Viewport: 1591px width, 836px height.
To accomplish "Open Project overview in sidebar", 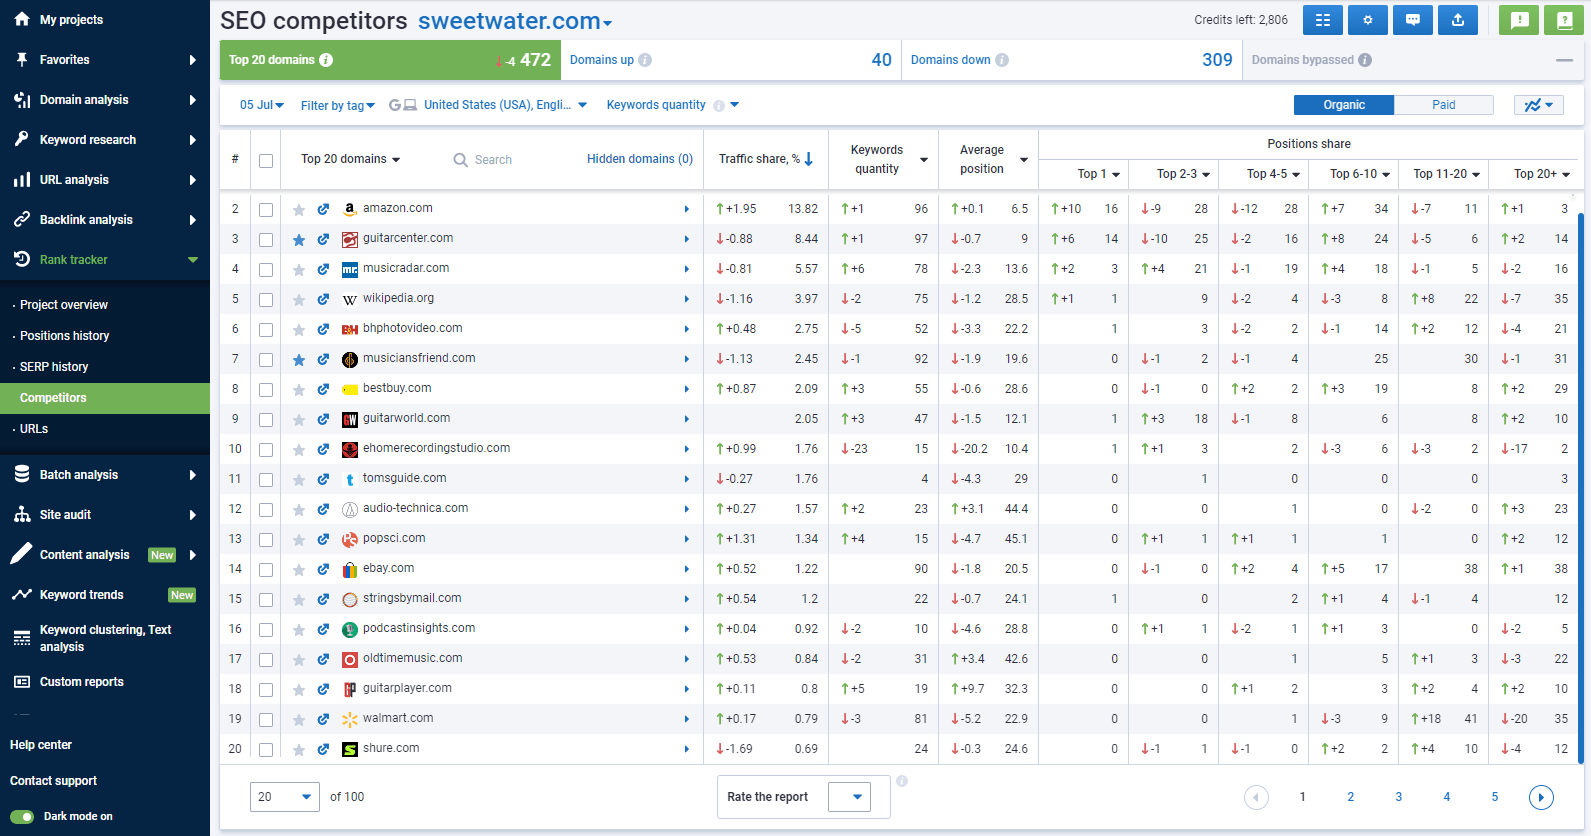I will [64, 305].
